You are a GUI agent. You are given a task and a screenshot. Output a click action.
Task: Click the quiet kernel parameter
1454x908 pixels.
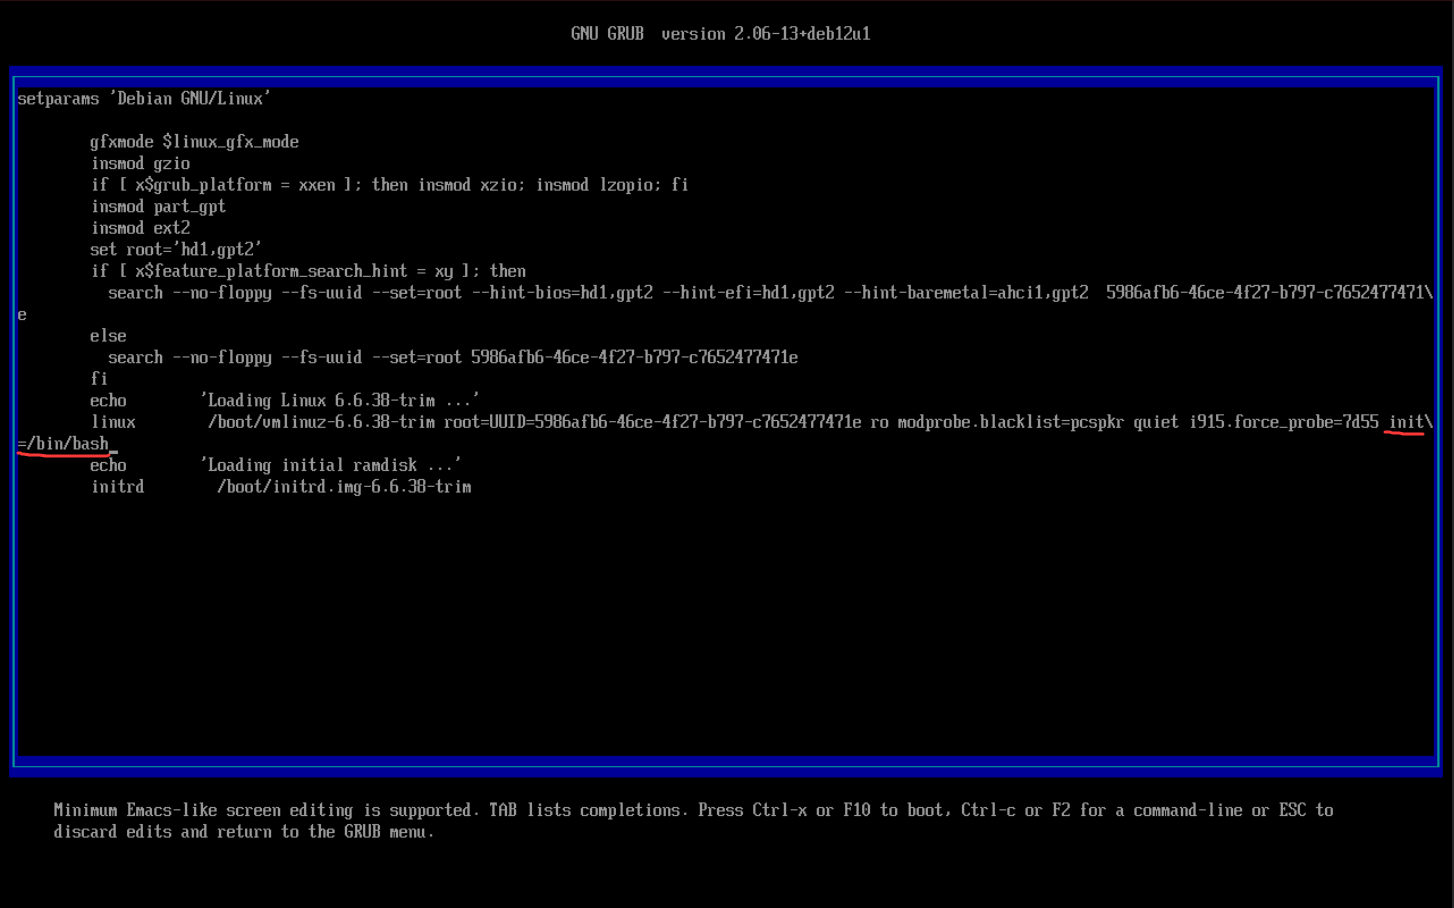coord(1156,423)
